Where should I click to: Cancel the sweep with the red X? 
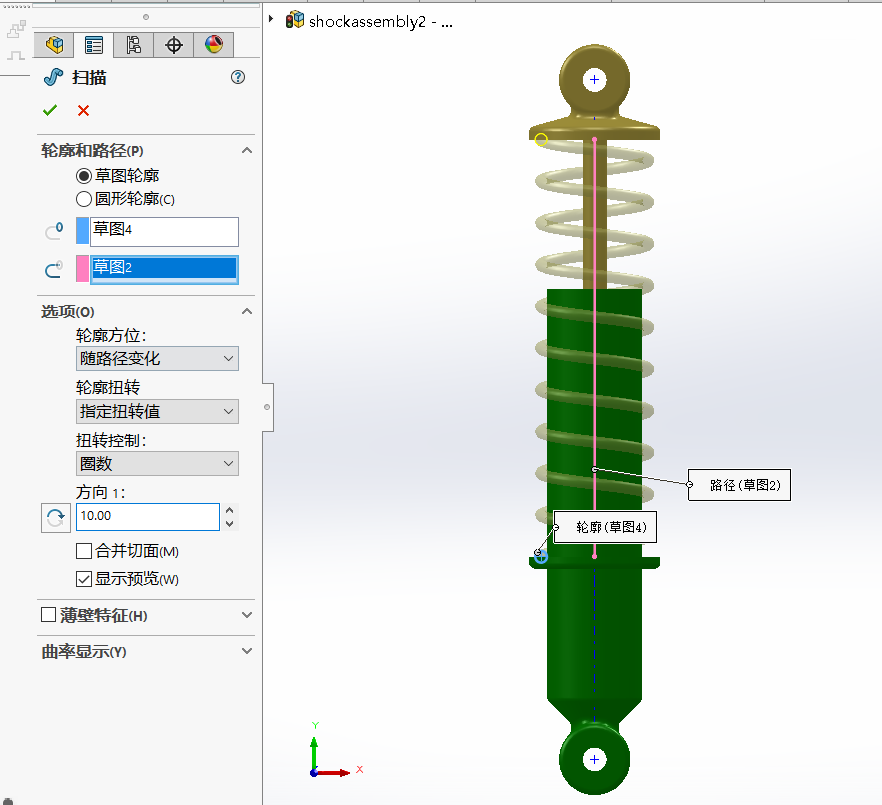83,111
